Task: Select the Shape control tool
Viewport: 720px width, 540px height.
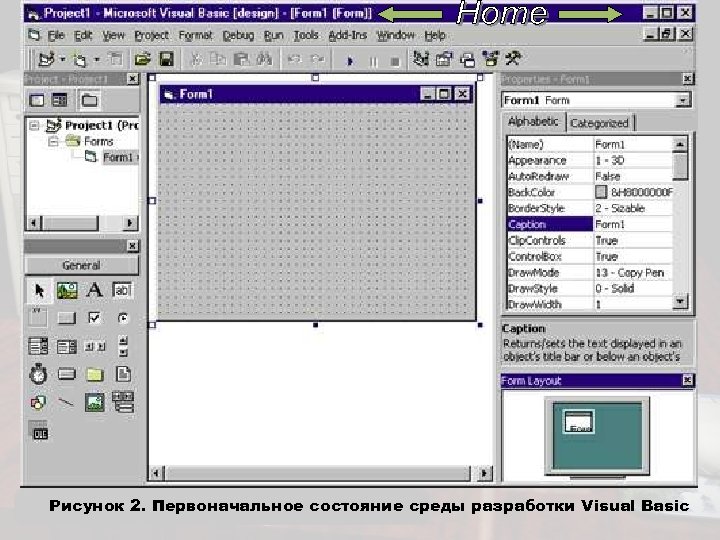Action: (x=38, y=403)
